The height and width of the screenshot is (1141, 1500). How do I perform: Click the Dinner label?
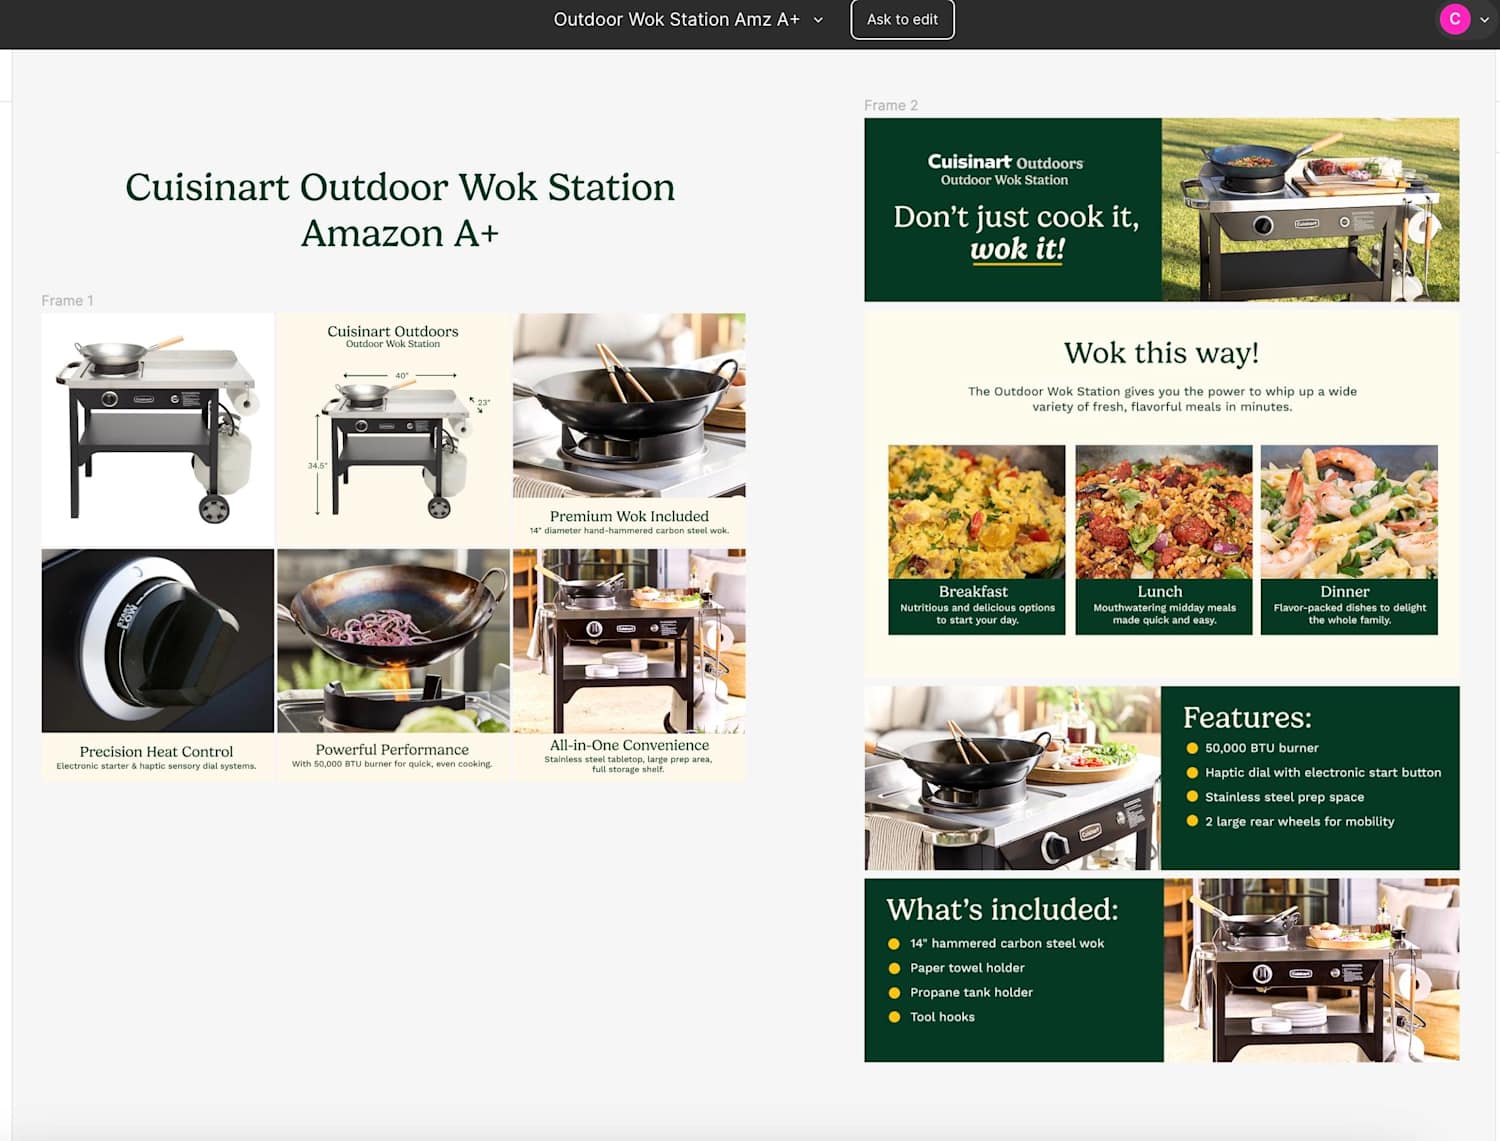[x=1345, y=591]
